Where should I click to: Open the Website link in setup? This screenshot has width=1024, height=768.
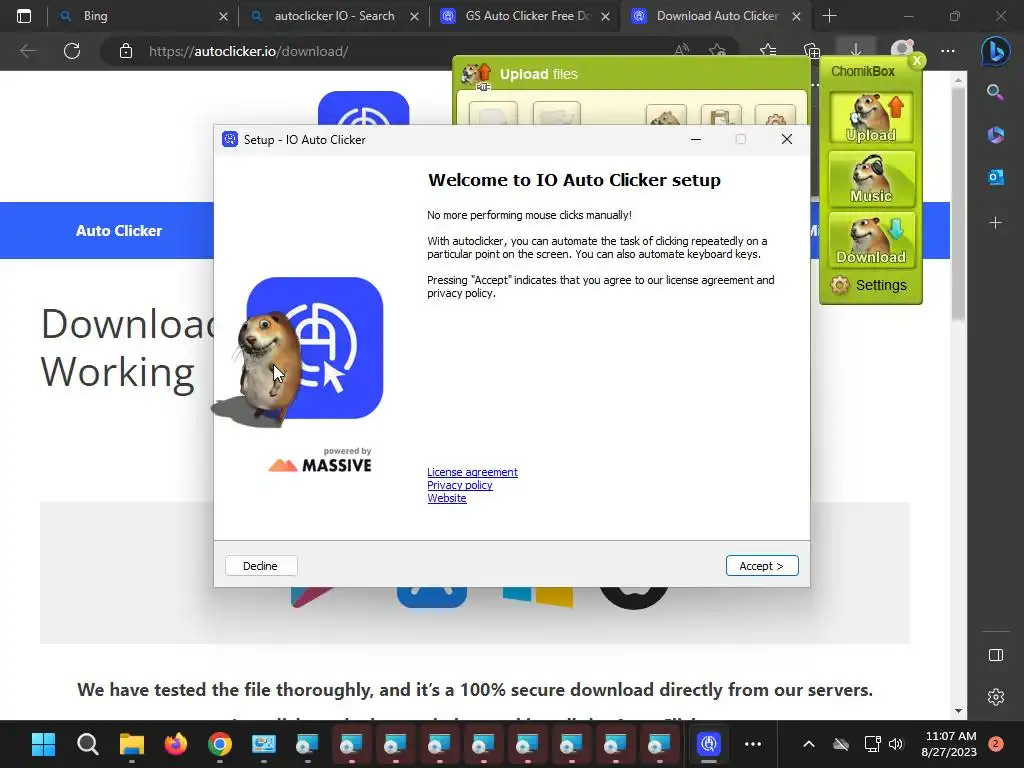click(x=447, y=498)
